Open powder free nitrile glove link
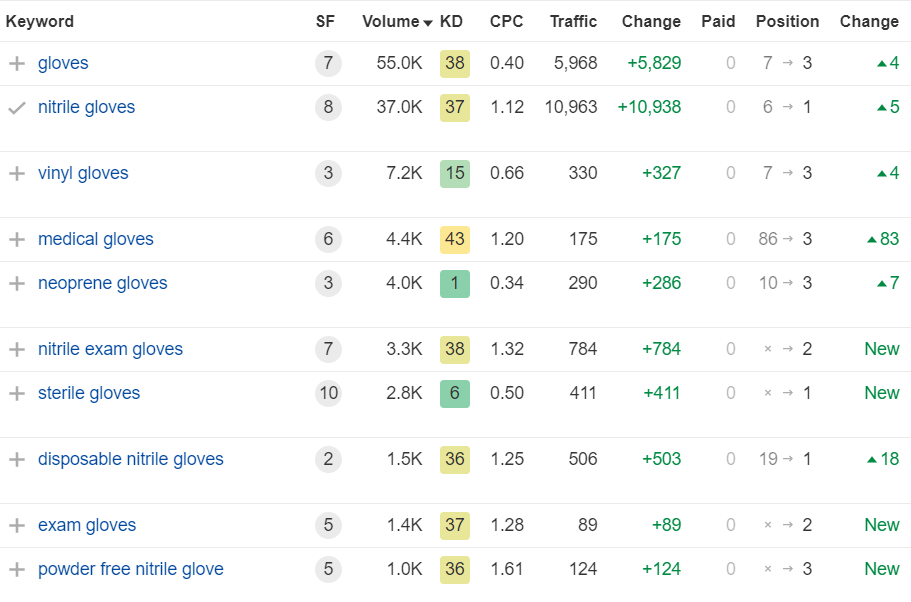Image resolution: width=911 pixels, height=602 pixels. [130, 570]
